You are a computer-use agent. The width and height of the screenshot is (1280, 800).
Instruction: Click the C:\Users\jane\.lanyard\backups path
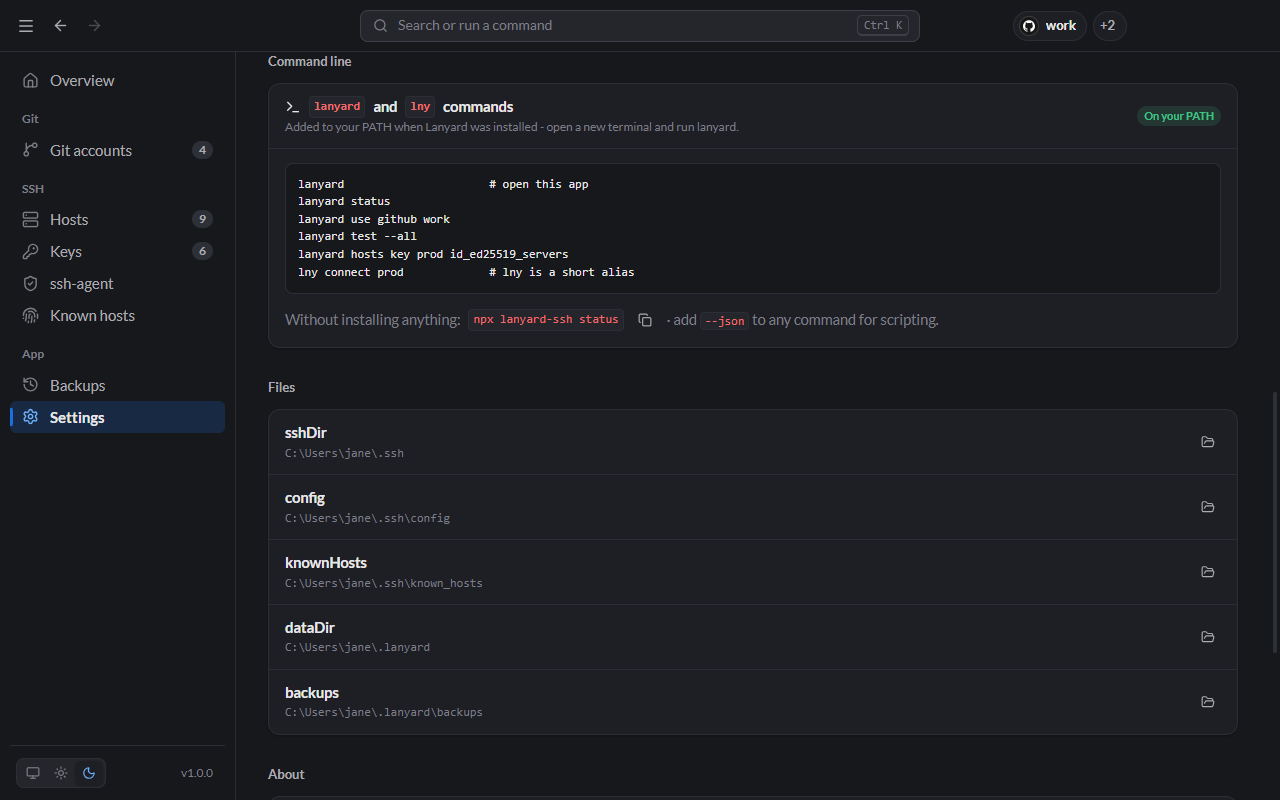(x=384, y=712)
